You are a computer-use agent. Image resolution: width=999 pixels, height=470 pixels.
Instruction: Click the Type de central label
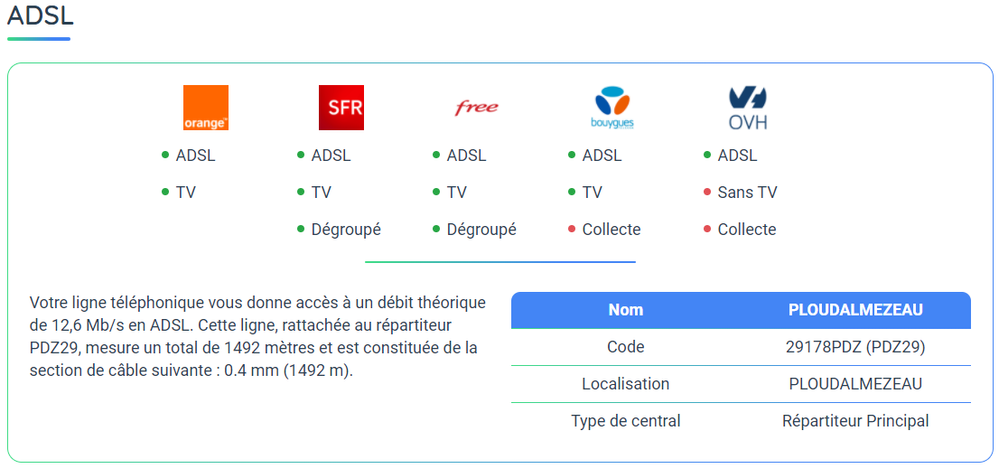point(625,421)
